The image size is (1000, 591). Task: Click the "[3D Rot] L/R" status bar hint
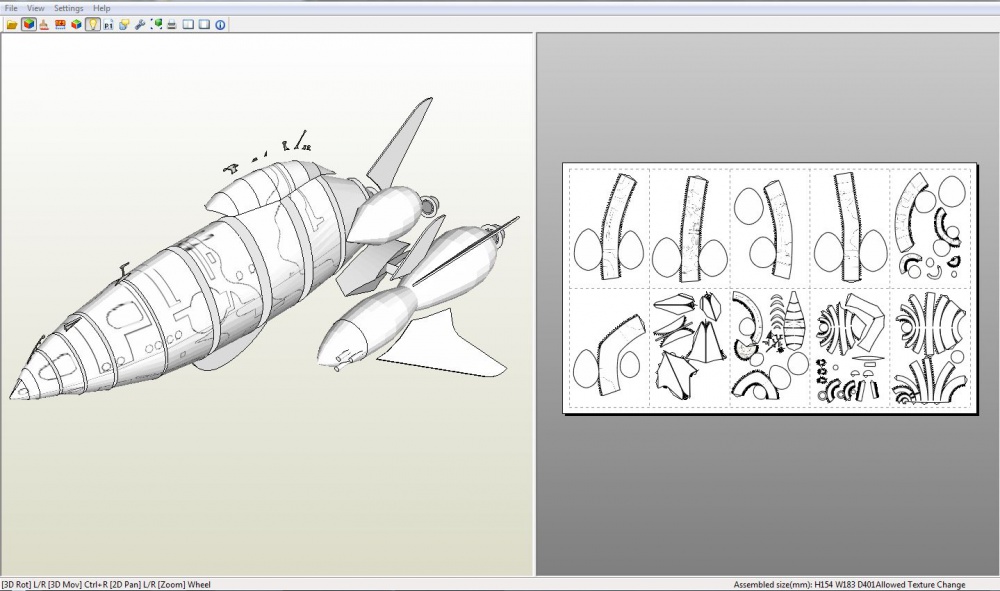(x=24, y=585)
